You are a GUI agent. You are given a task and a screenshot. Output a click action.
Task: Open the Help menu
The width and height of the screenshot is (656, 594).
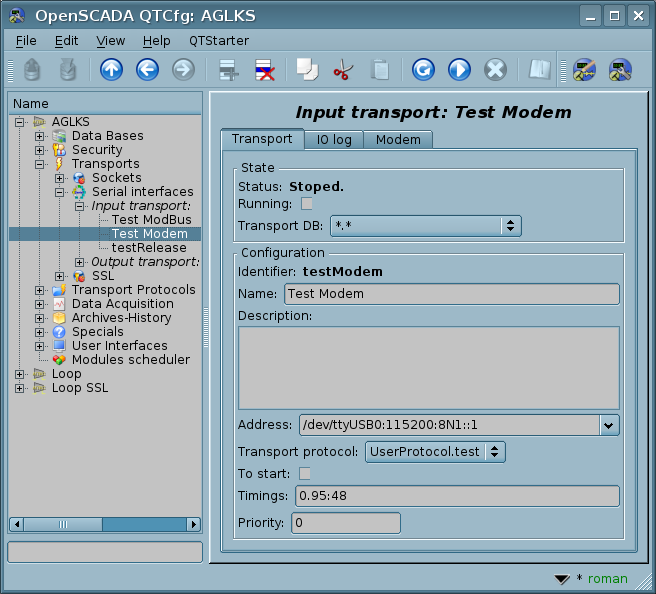coord(156,41)
